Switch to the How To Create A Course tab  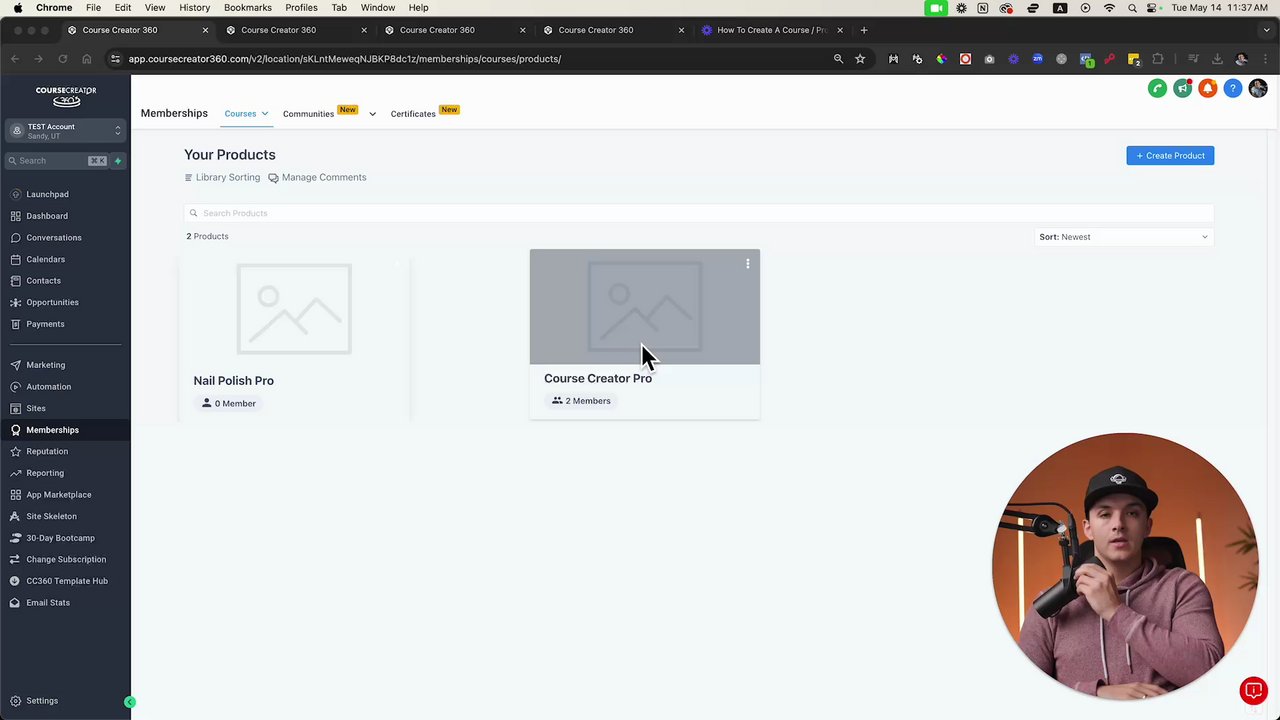[772, 30]
